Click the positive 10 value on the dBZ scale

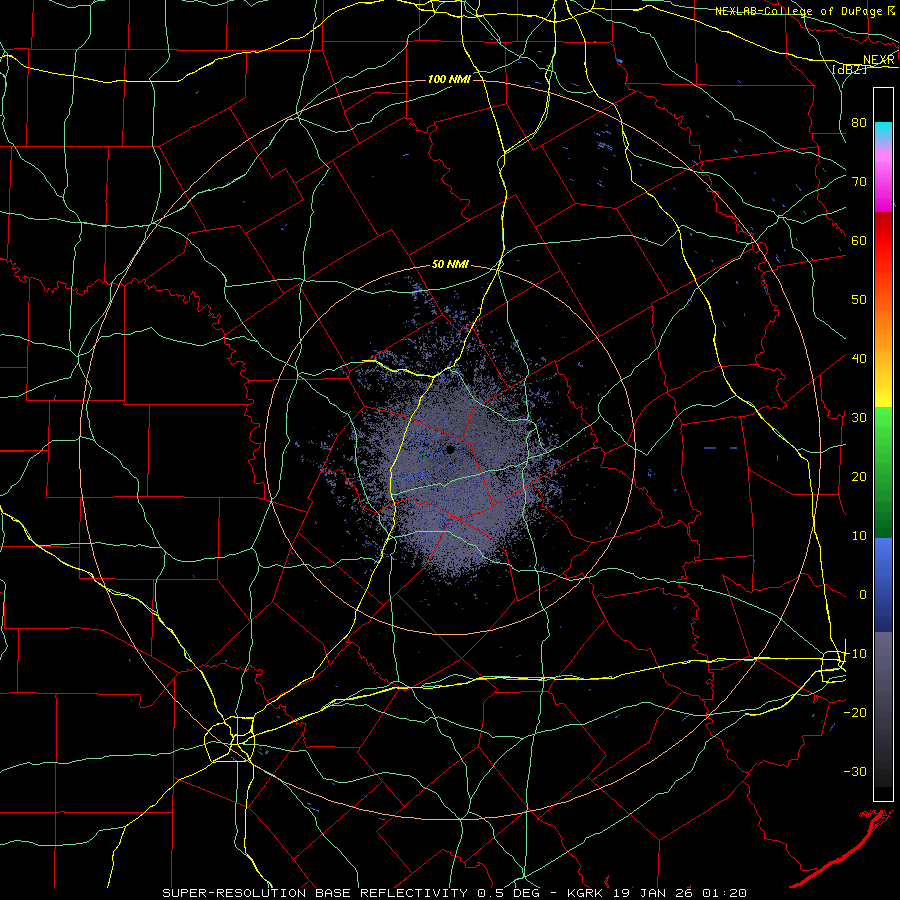click(859, 536)
